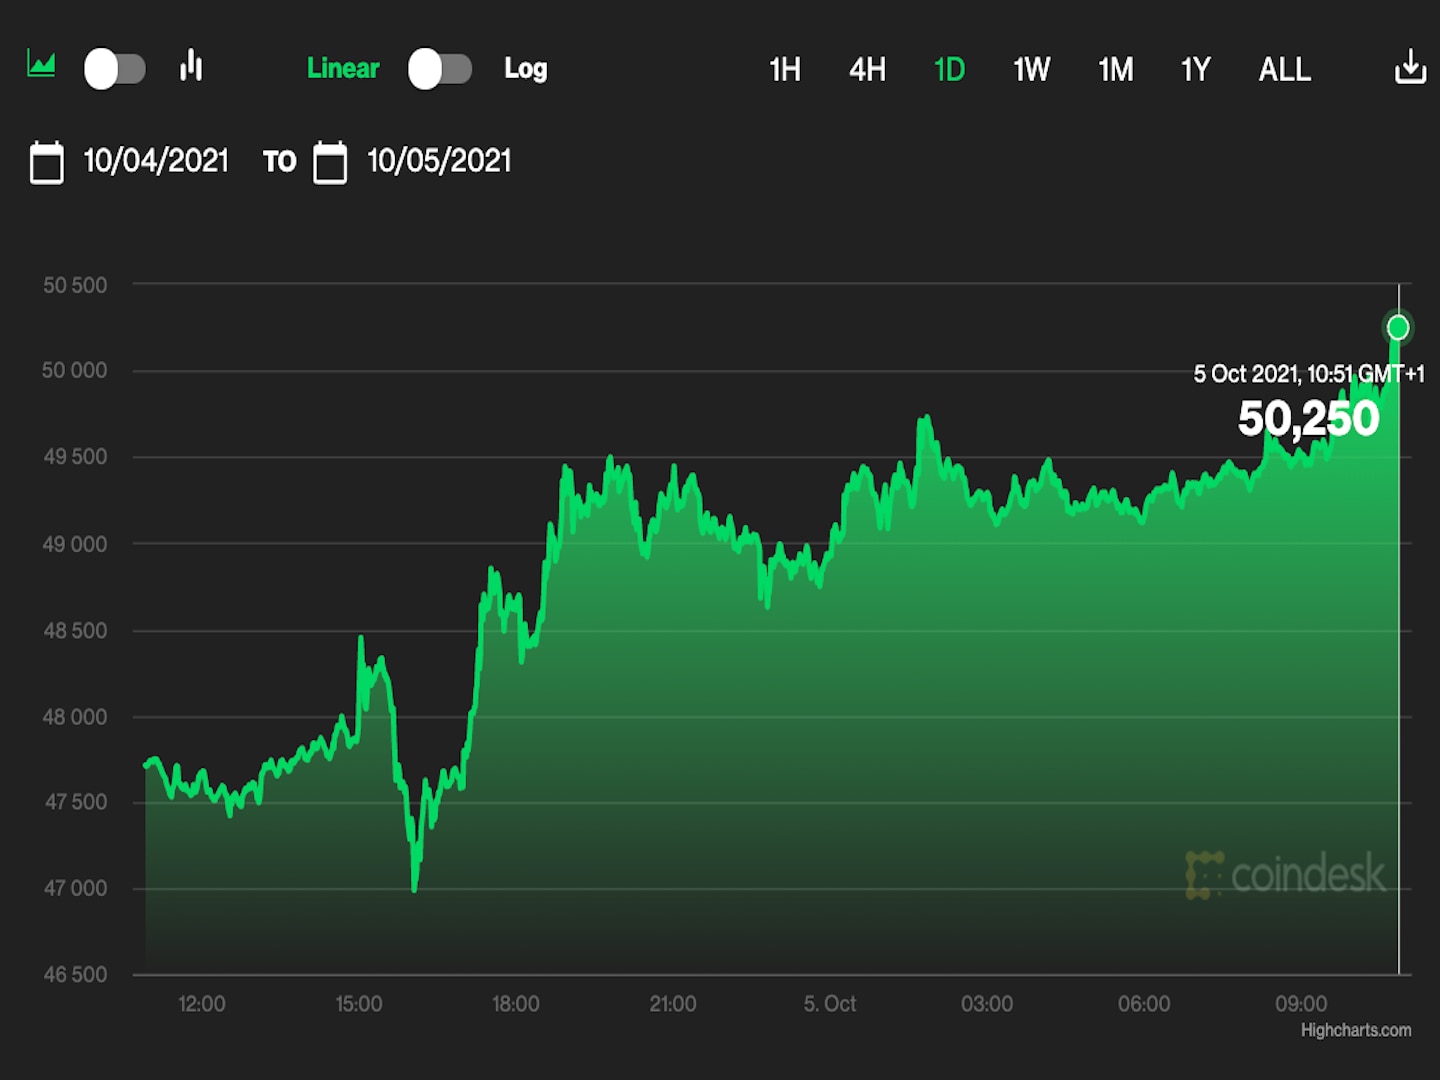The height and width of the screenshot is (1080, 1440).
Task: Select the candlestick chart icon
Action: pyautogui.click(x=191, y=66)
